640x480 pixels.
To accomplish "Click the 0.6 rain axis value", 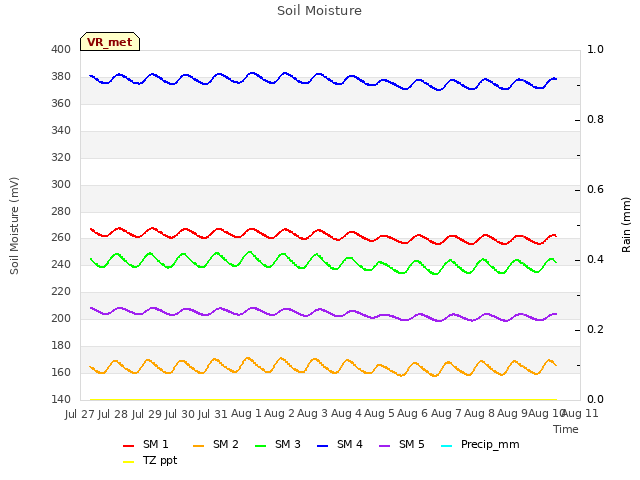I will click(595, 189).
